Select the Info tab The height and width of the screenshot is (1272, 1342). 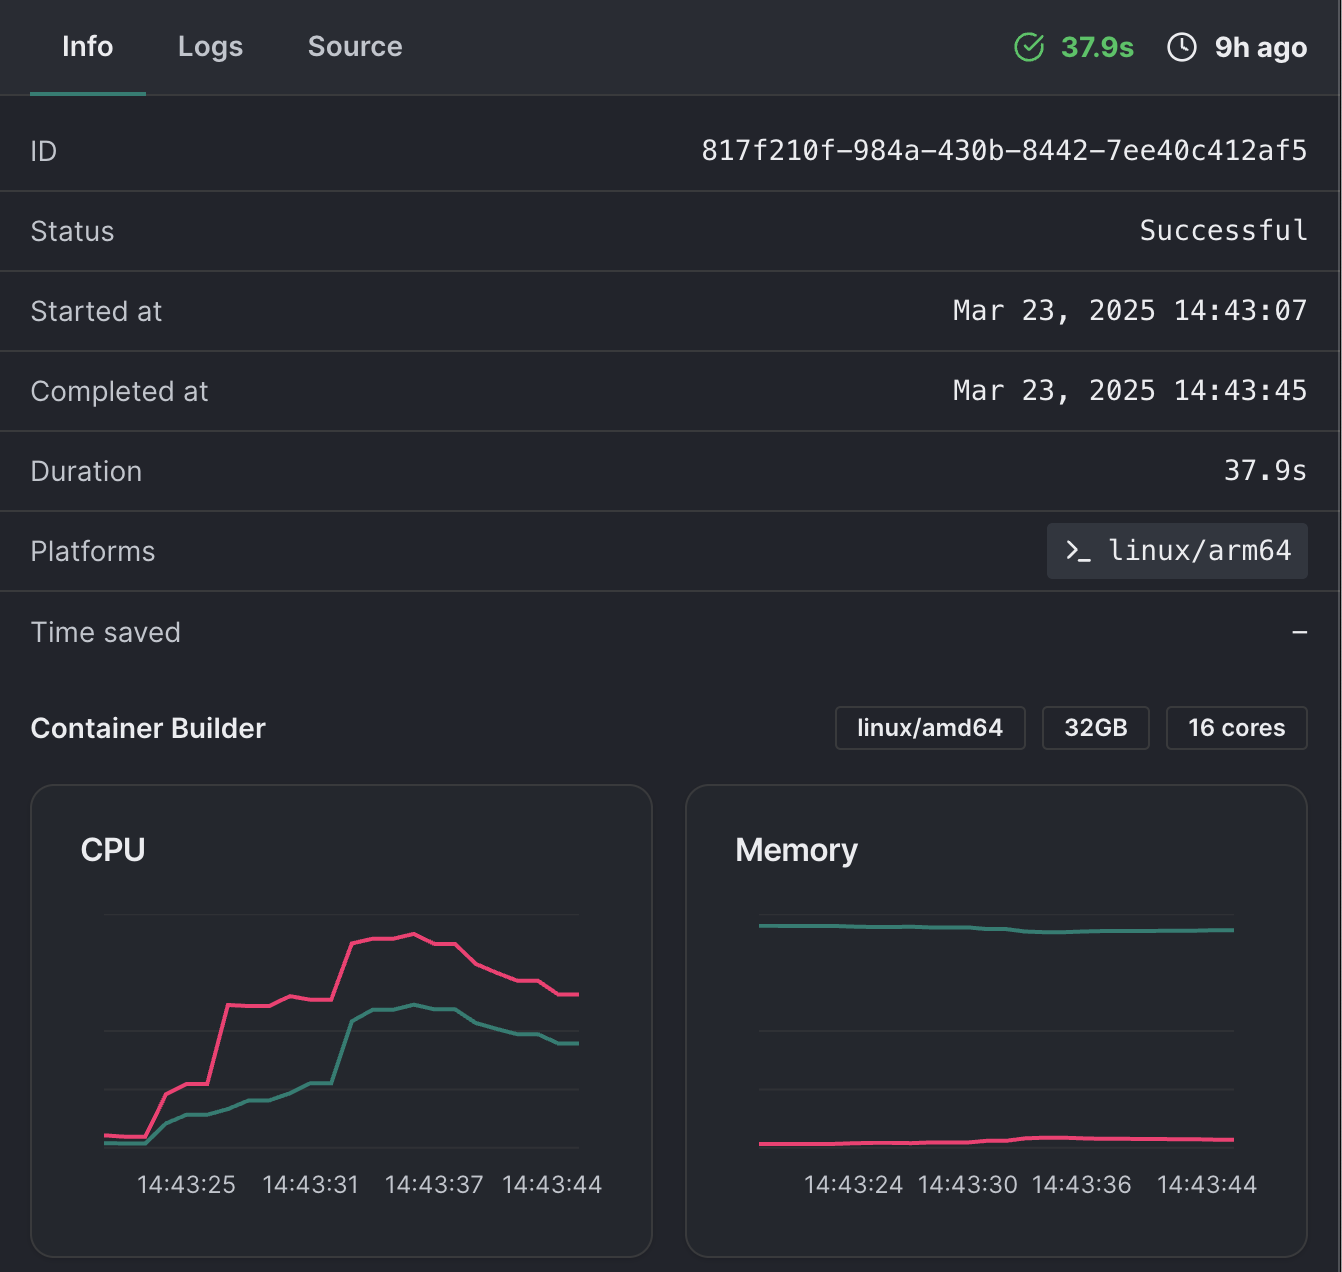point(87,47)
